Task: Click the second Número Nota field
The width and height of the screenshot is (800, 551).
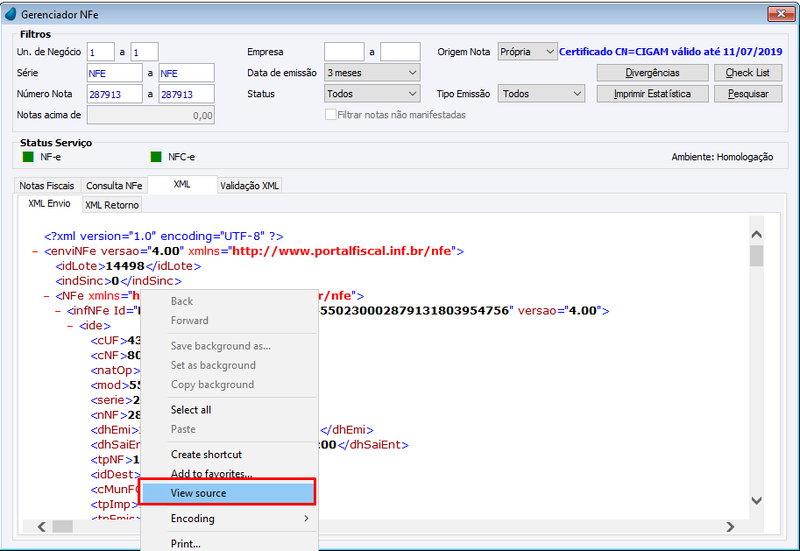Action: [x=187, y=94]
